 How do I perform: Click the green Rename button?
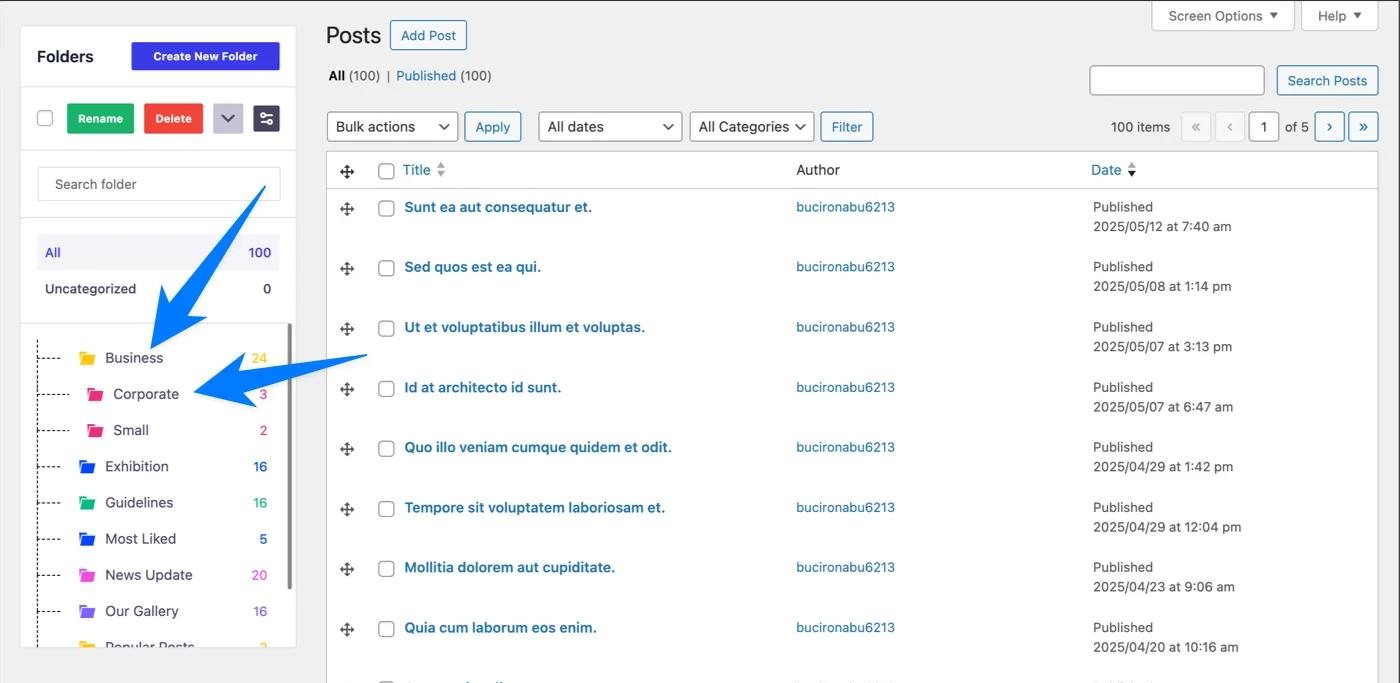coord(100,118)
